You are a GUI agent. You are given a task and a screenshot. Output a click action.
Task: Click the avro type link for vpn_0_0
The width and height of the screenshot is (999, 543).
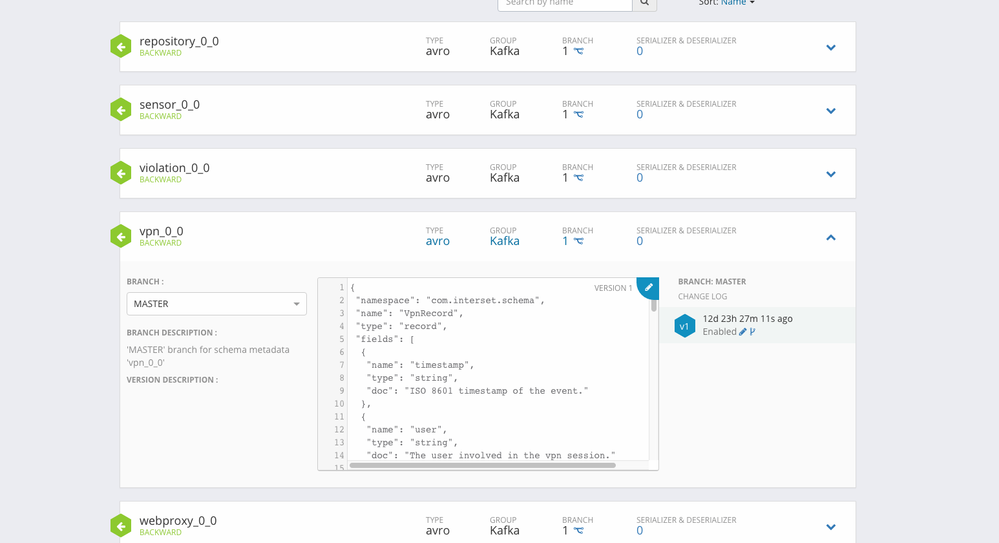click(x=437, y=241)
